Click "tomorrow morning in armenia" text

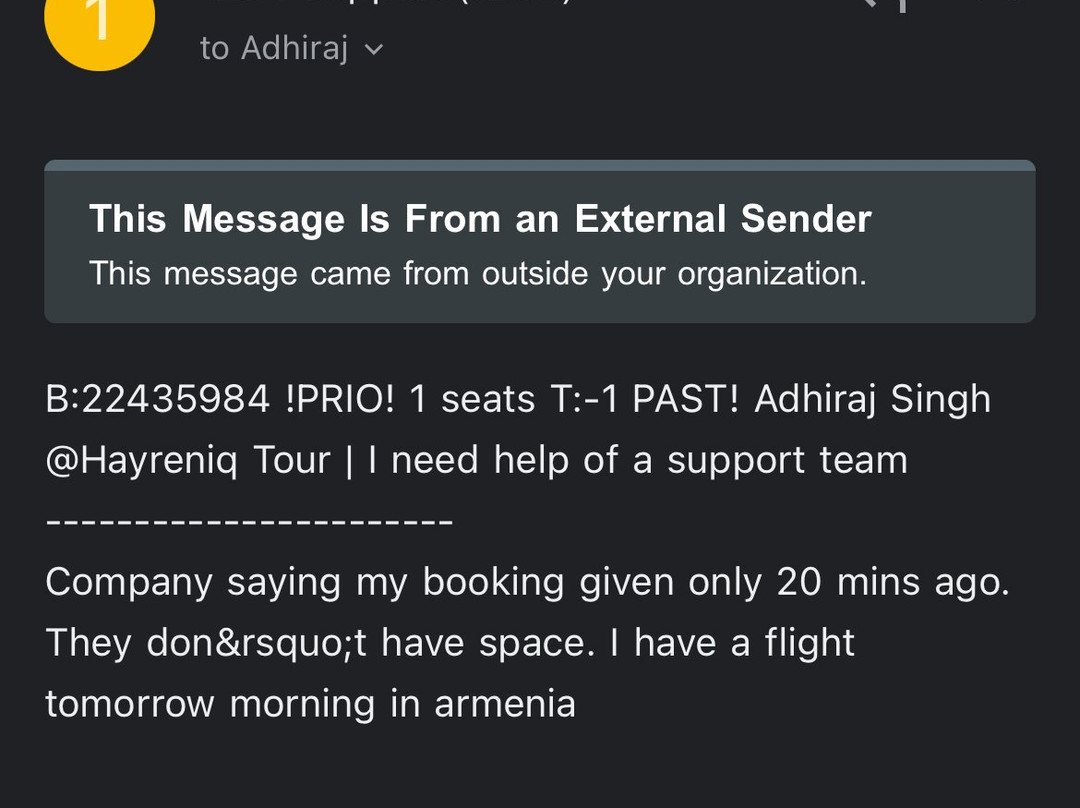[310, 704]
